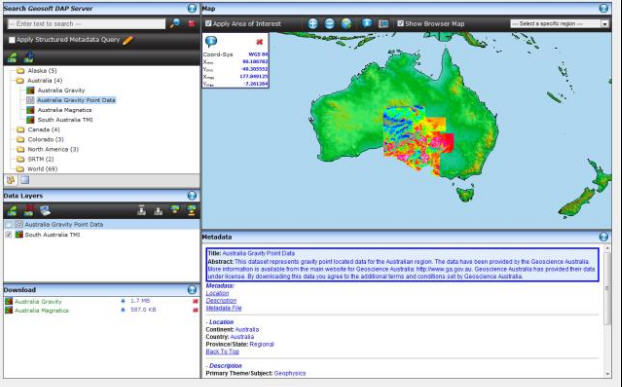Viewport: 622px width, 387px height.
Task: Open help for the Data Layers panel
Action: click(x=192, y=195)
